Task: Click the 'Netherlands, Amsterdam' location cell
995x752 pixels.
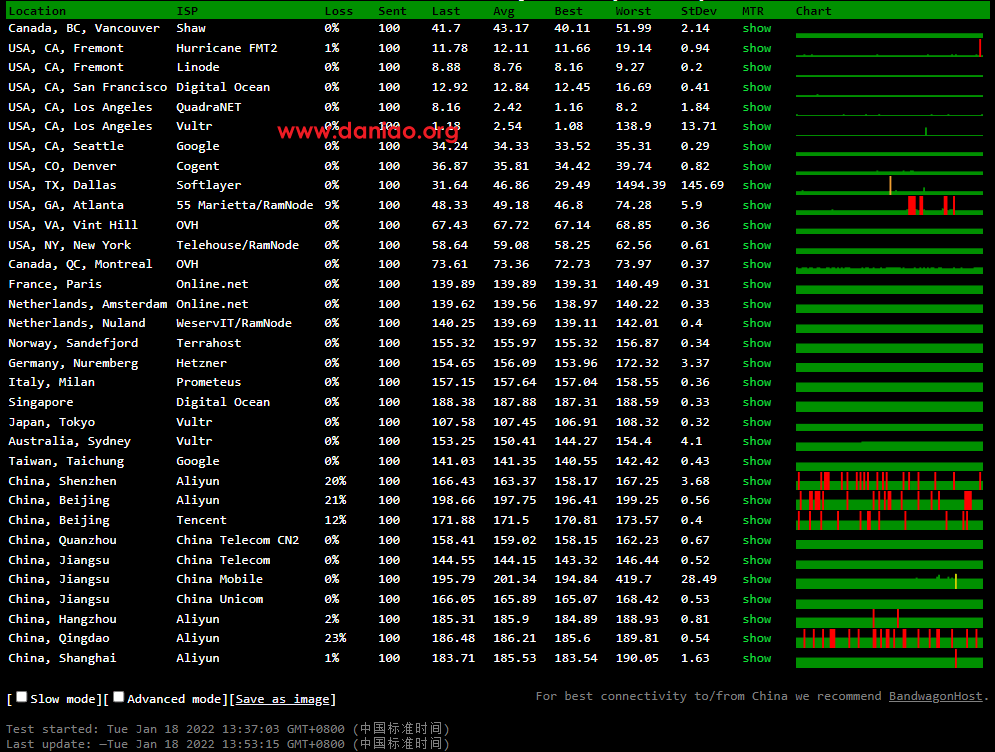Action: [x=88, y=304]
